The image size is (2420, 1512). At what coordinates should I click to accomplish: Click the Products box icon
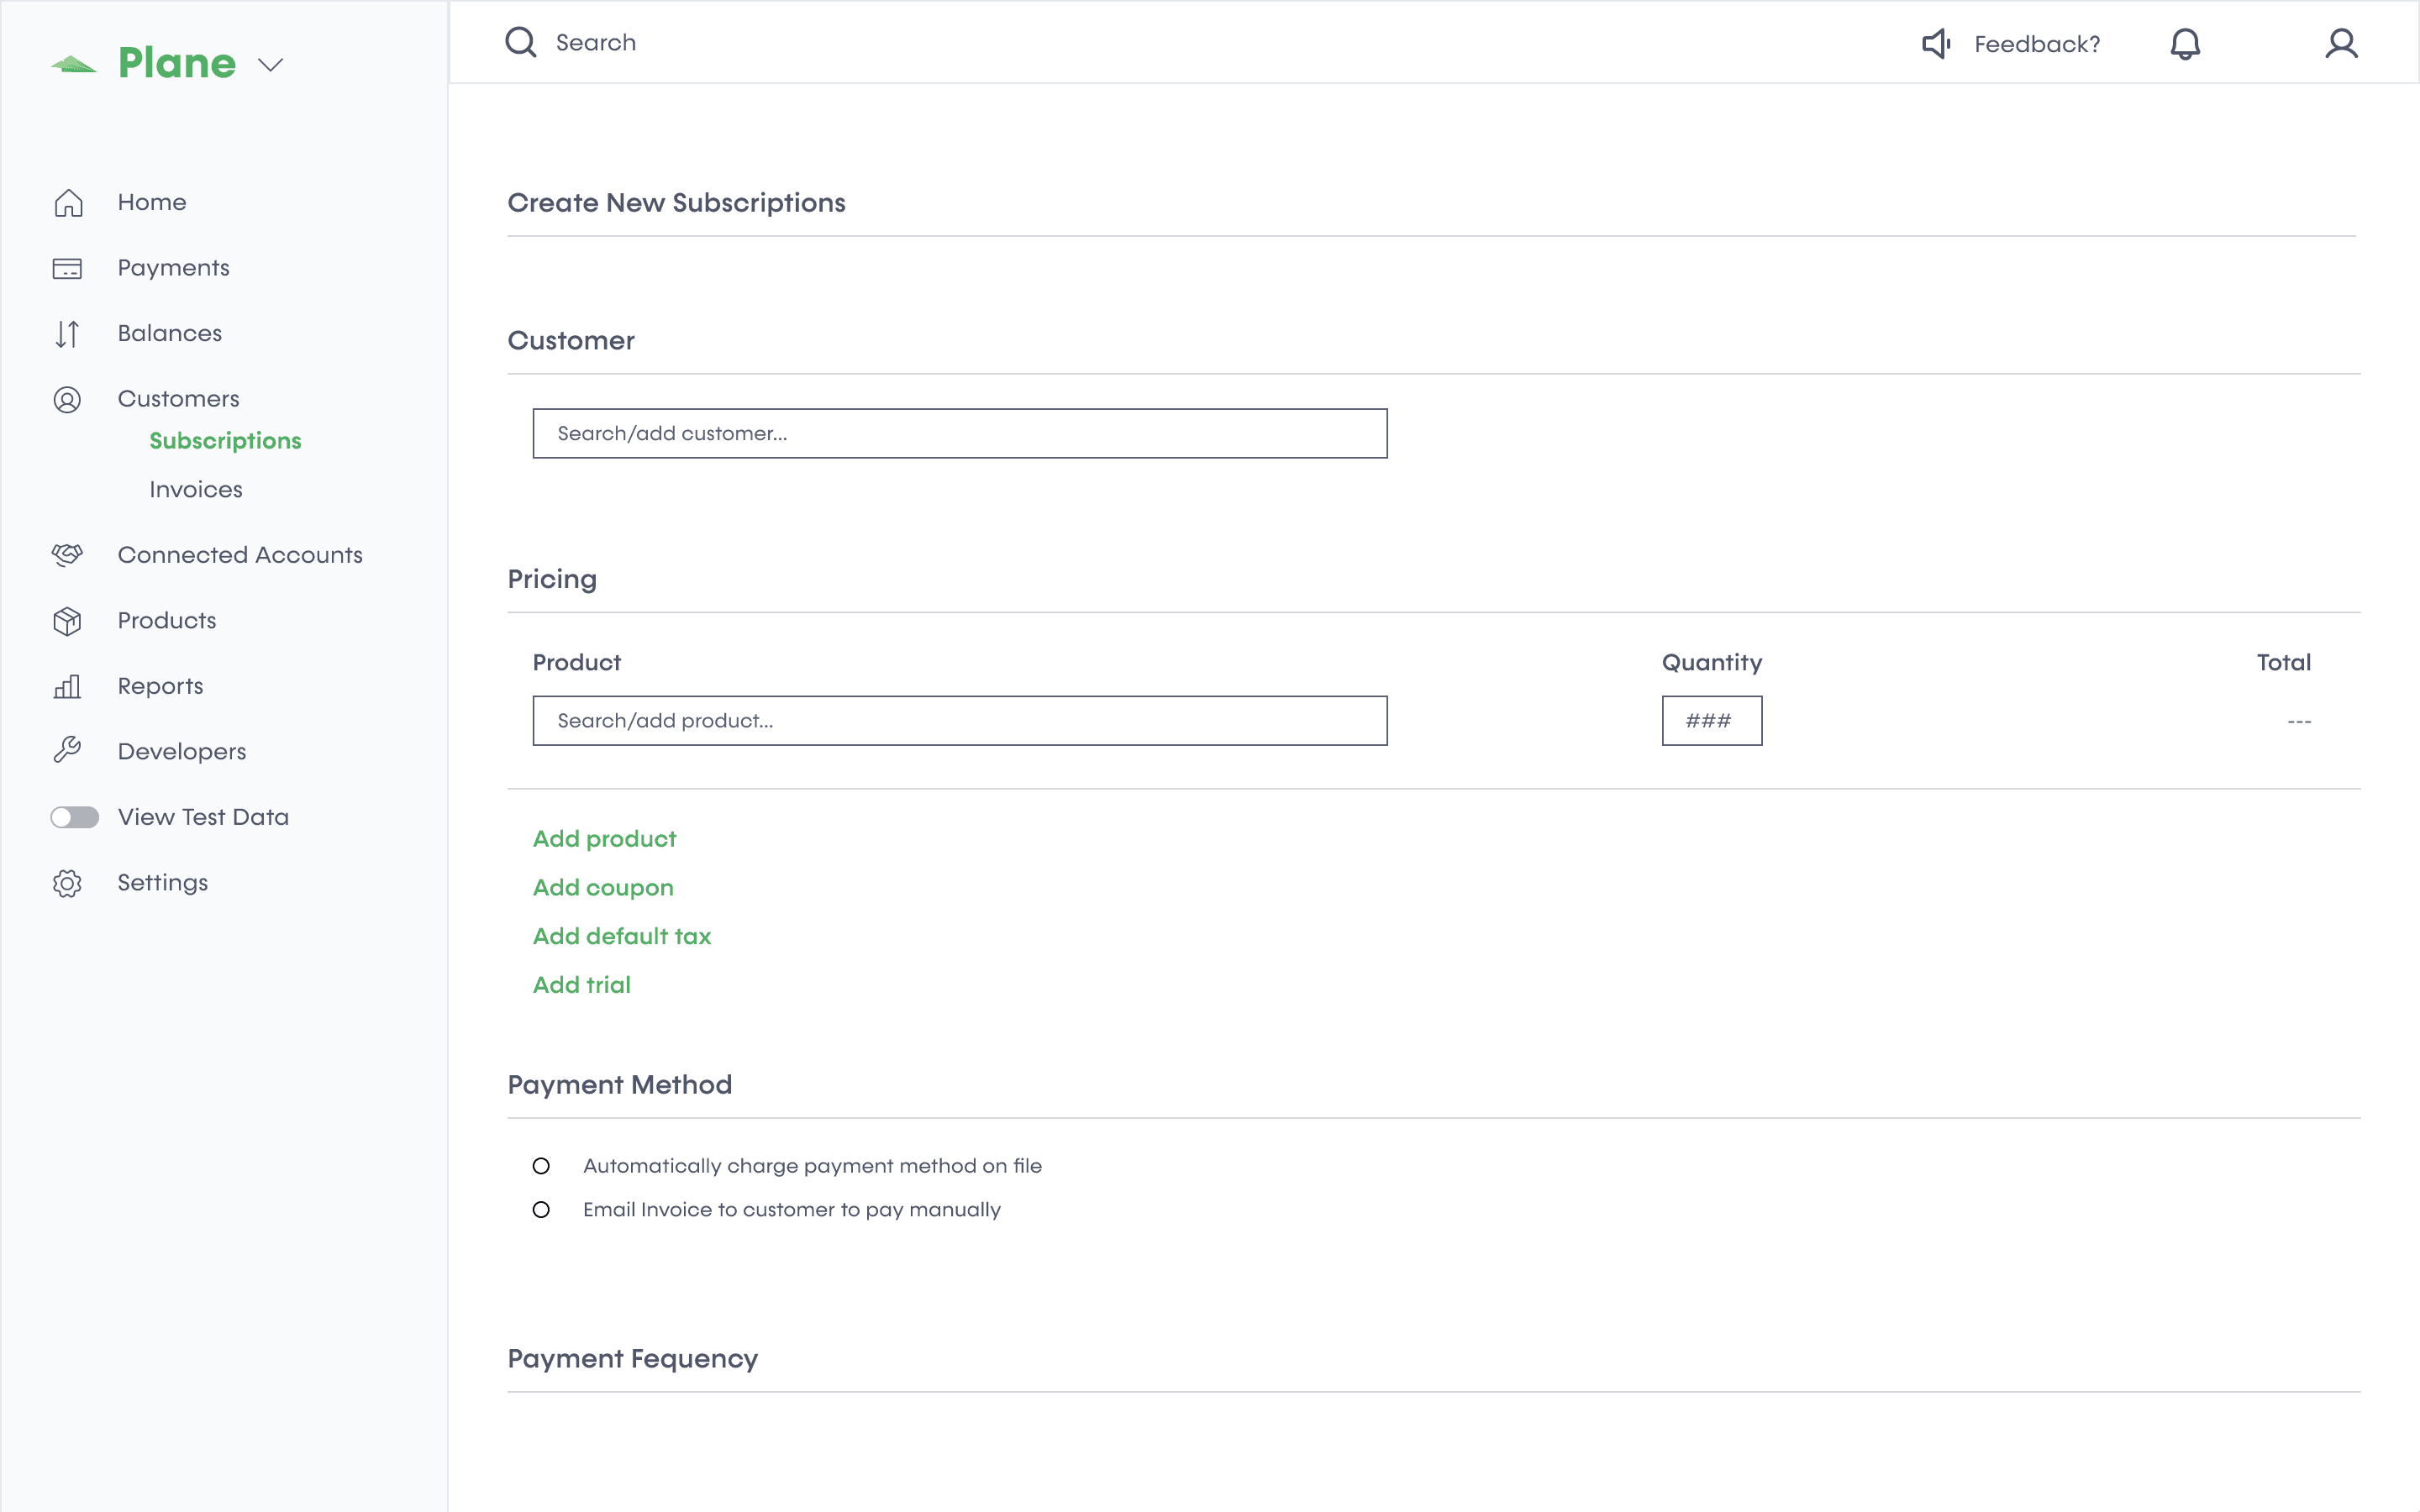[x=67, y=621]
